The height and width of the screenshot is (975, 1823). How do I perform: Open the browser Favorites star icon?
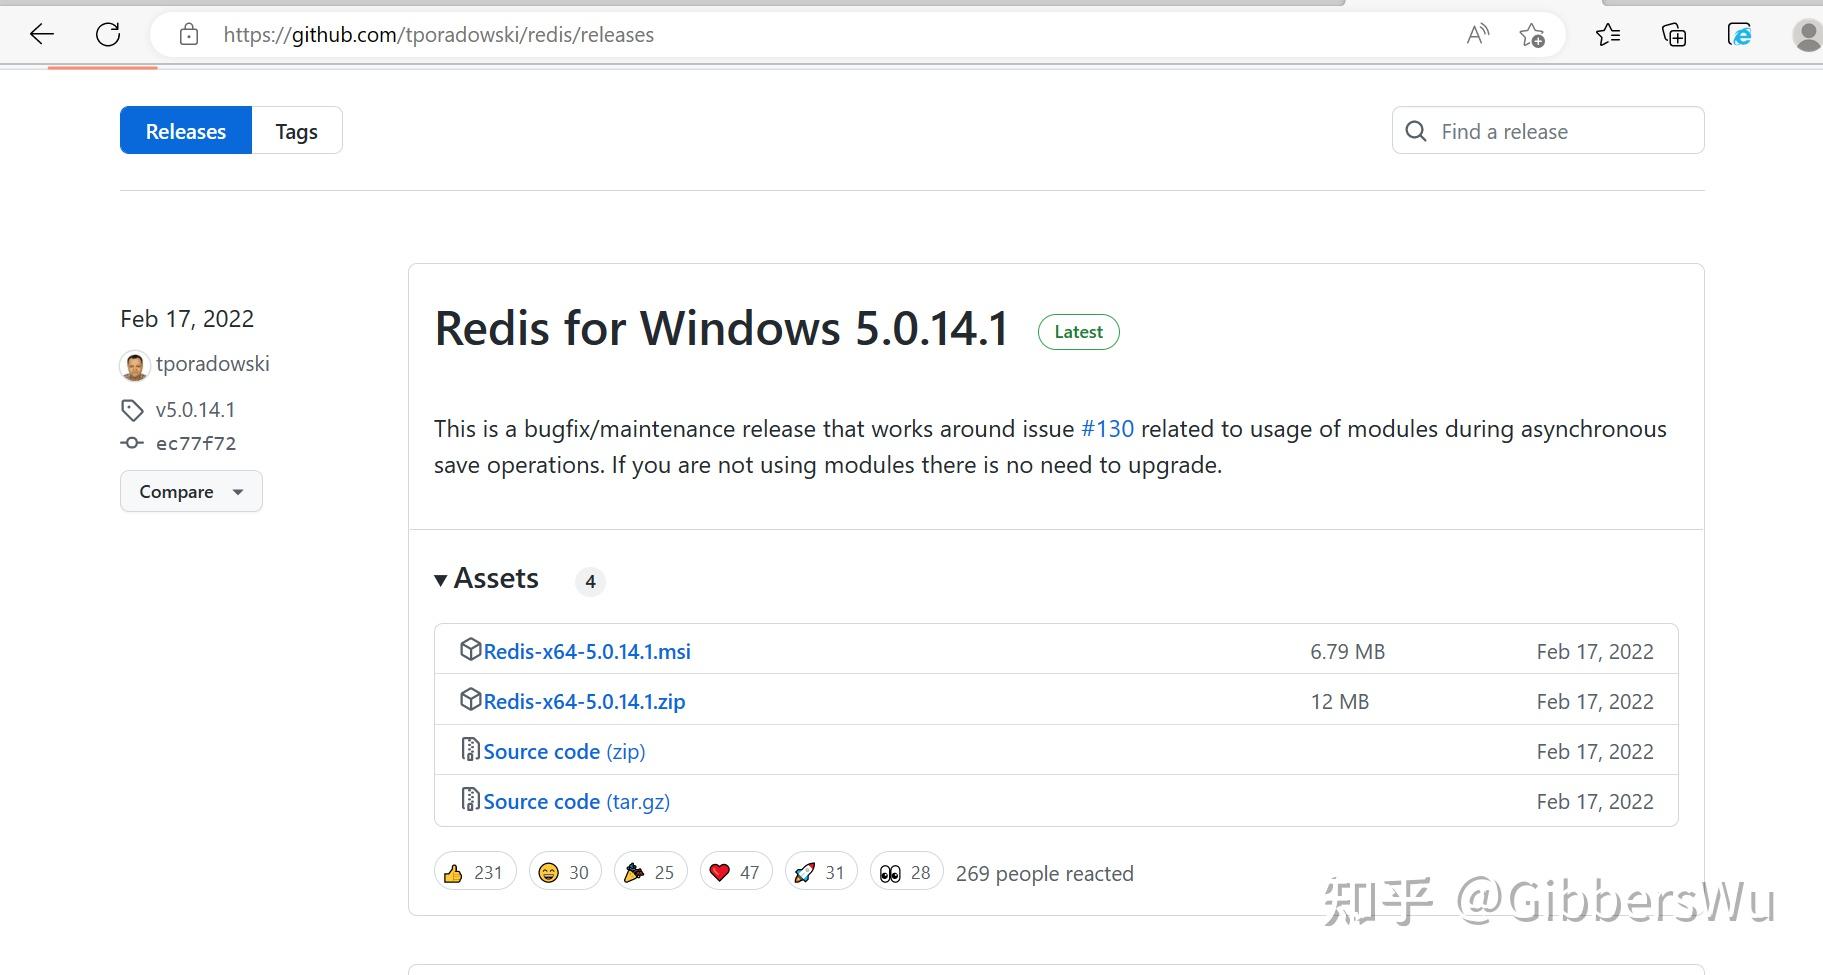tap(1609, 34)
